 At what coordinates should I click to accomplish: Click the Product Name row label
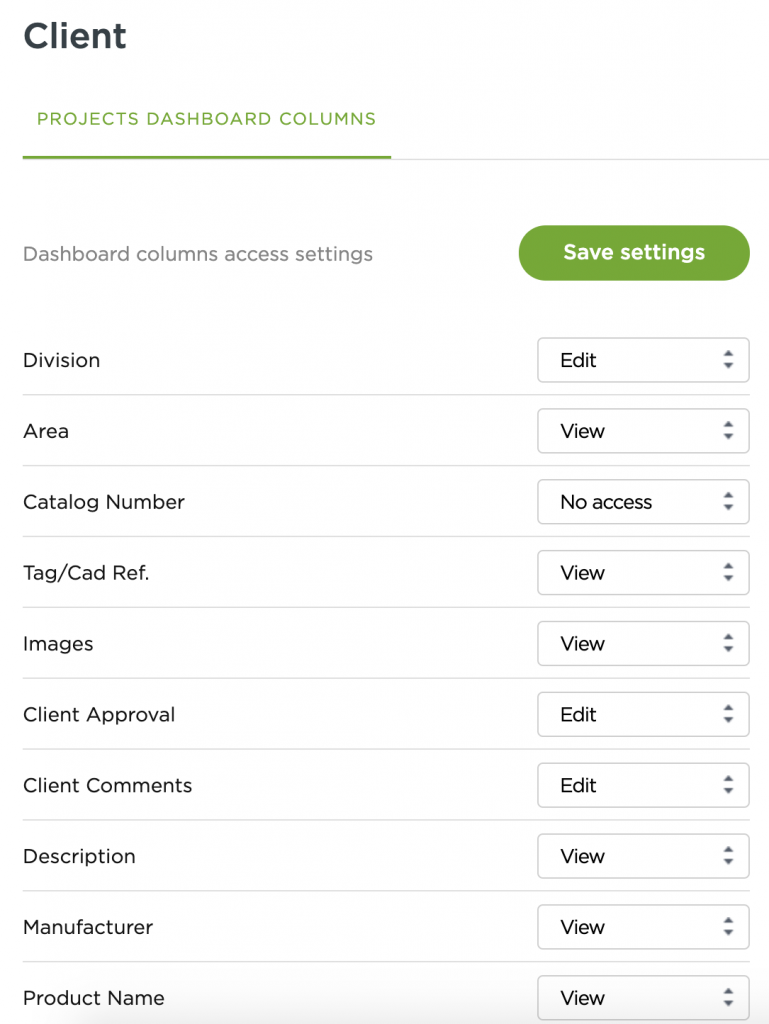pos(93,998)
